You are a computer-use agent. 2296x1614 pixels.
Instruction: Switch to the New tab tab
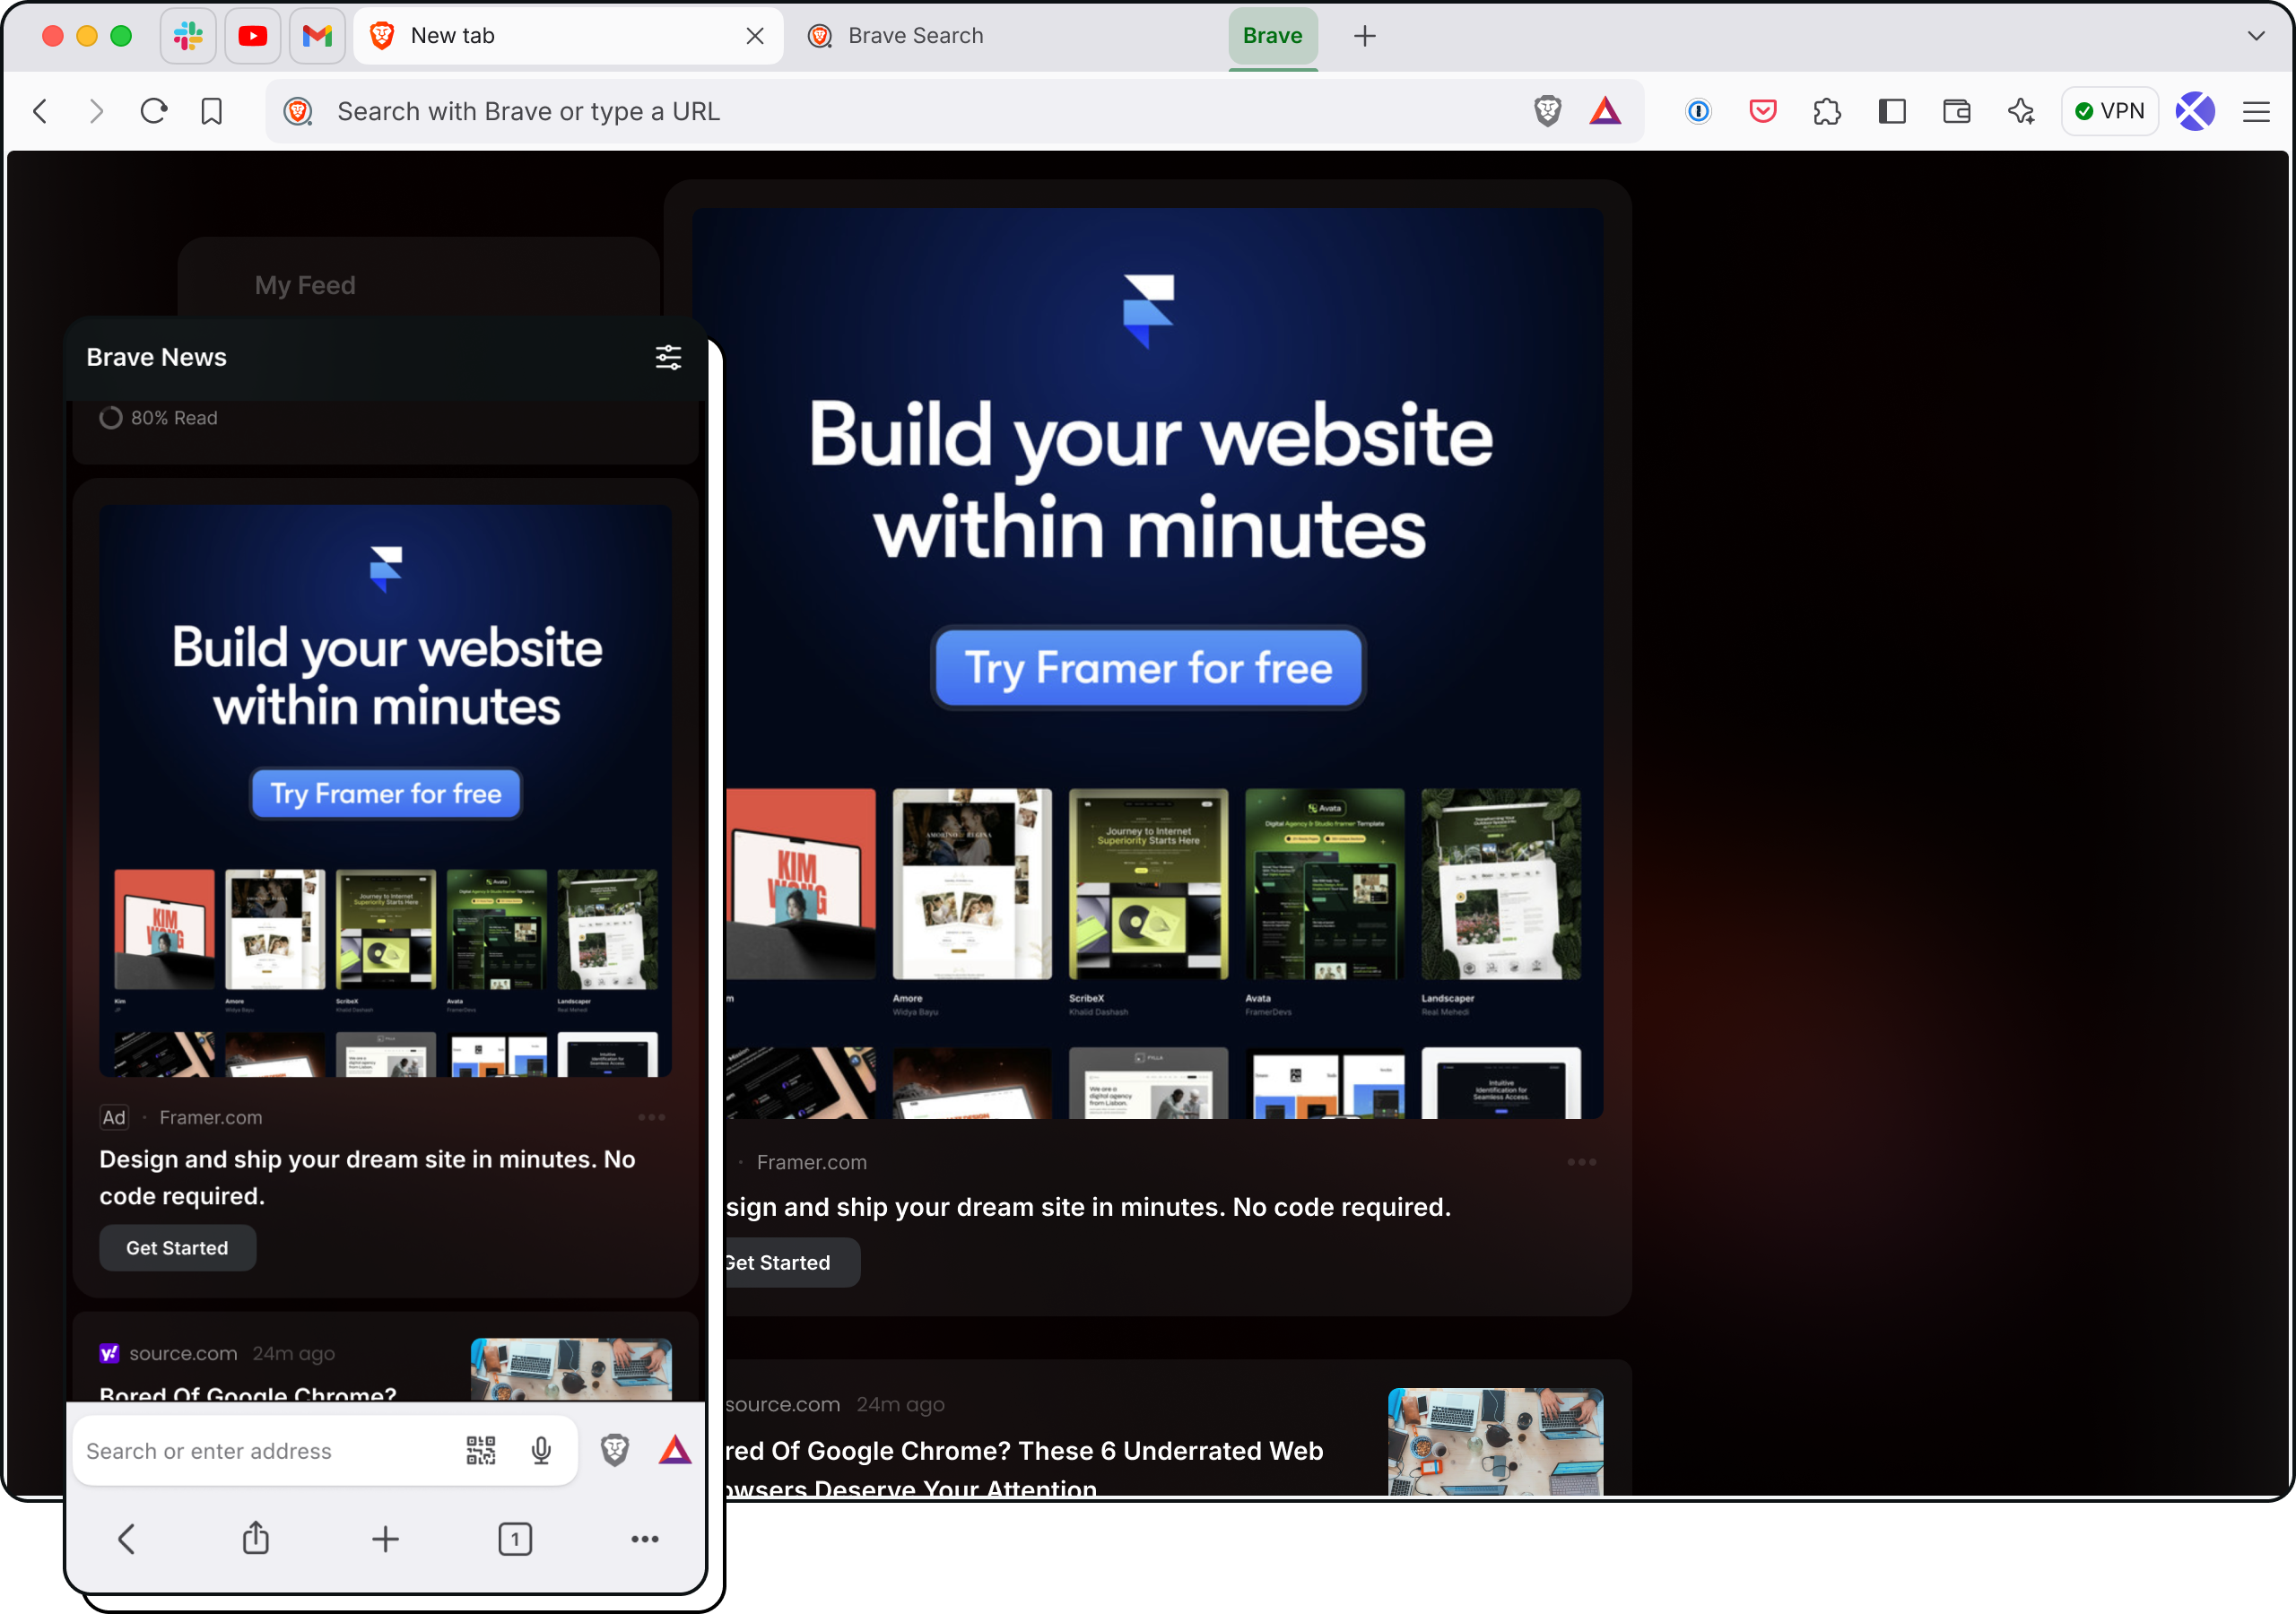568,36
